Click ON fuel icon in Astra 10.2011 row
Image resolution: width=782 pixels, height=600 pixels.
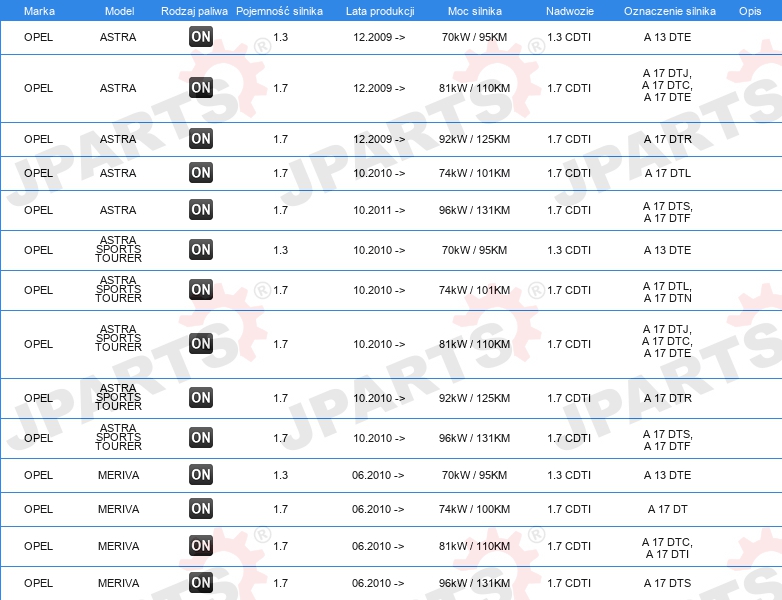tap(201, 209)
